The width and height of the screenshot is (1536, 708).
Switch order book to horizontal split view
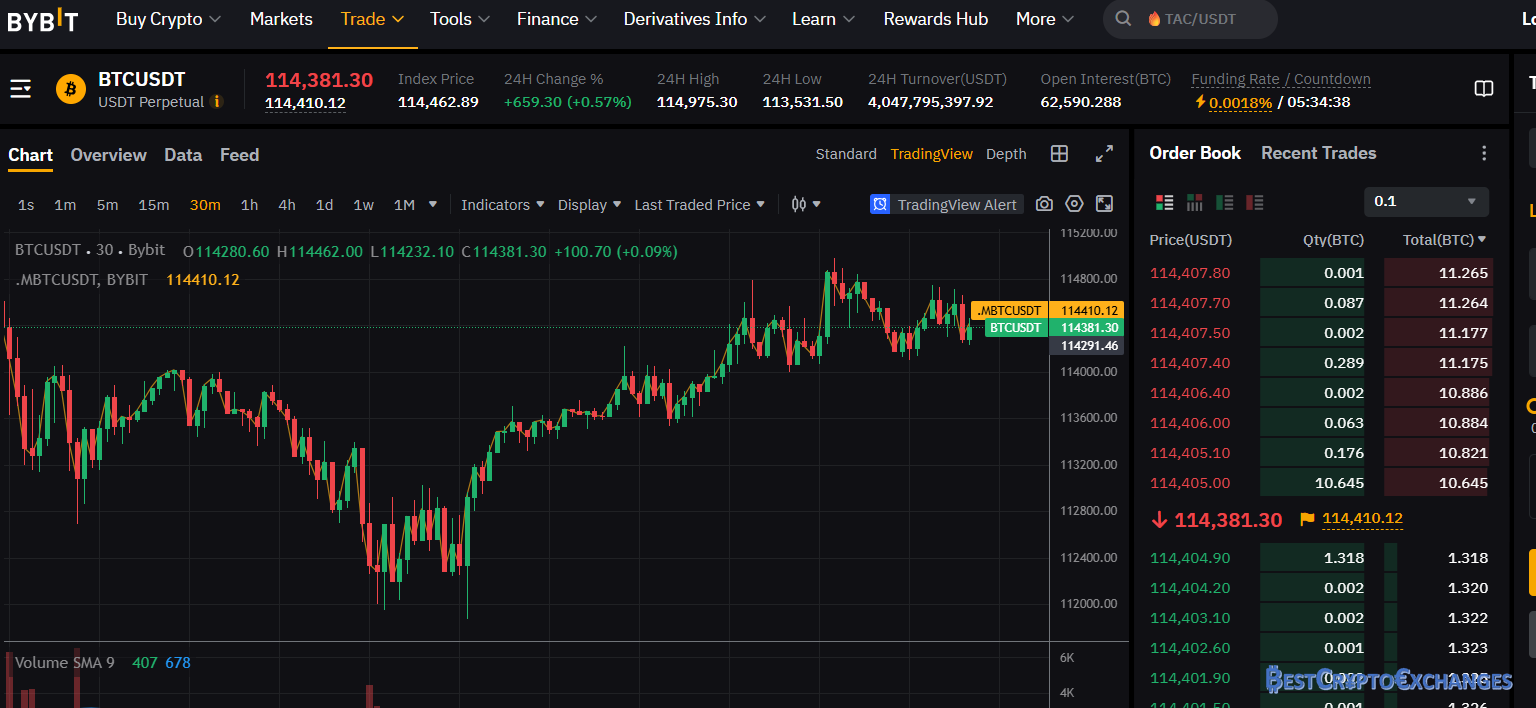[1194, 202]
